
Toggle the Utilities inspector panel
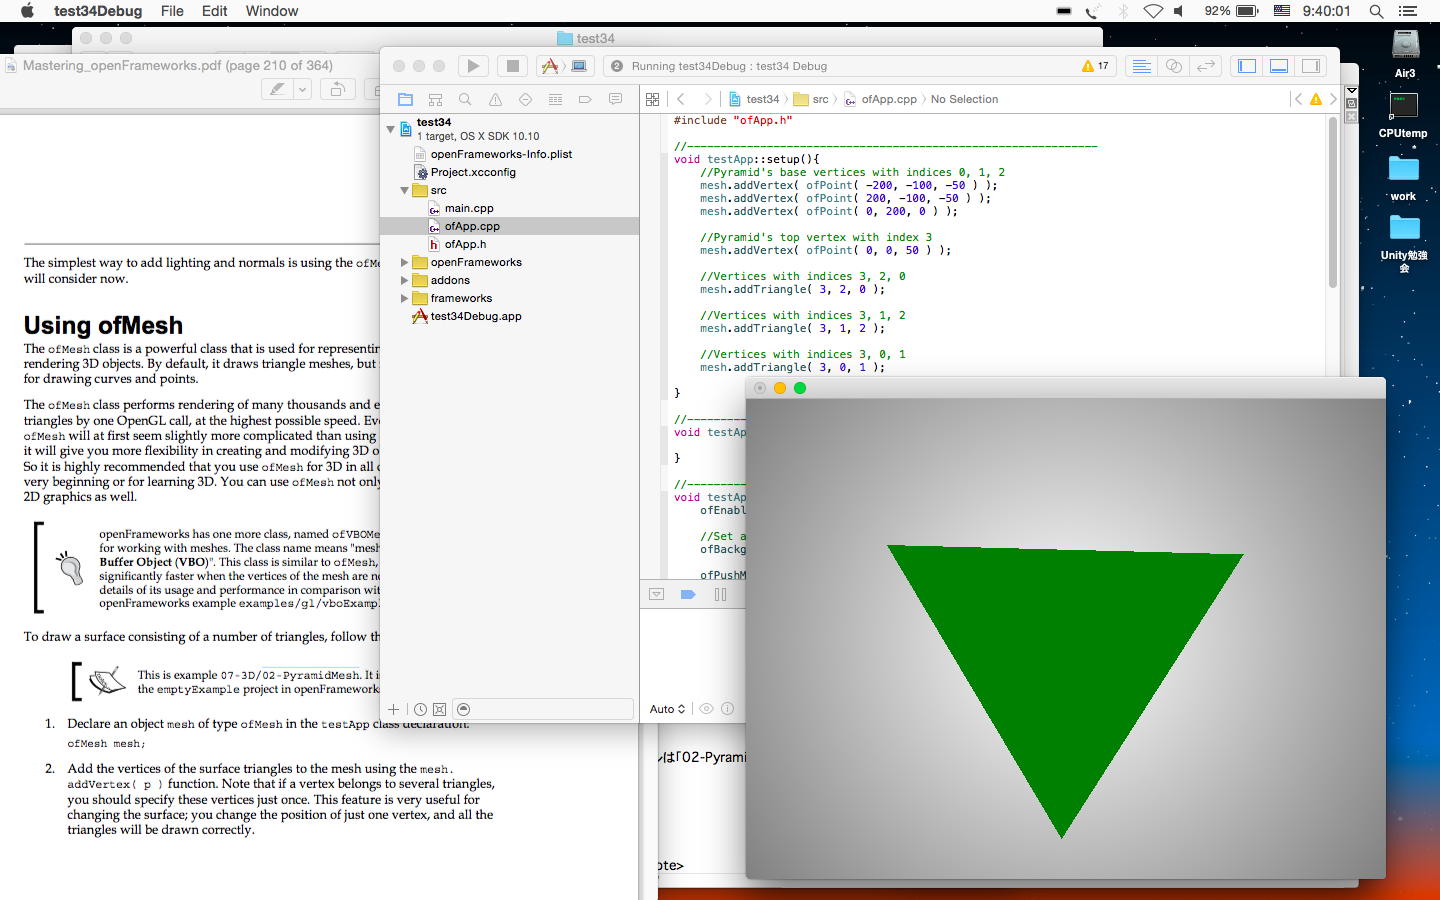click(x=1311, y=66)
